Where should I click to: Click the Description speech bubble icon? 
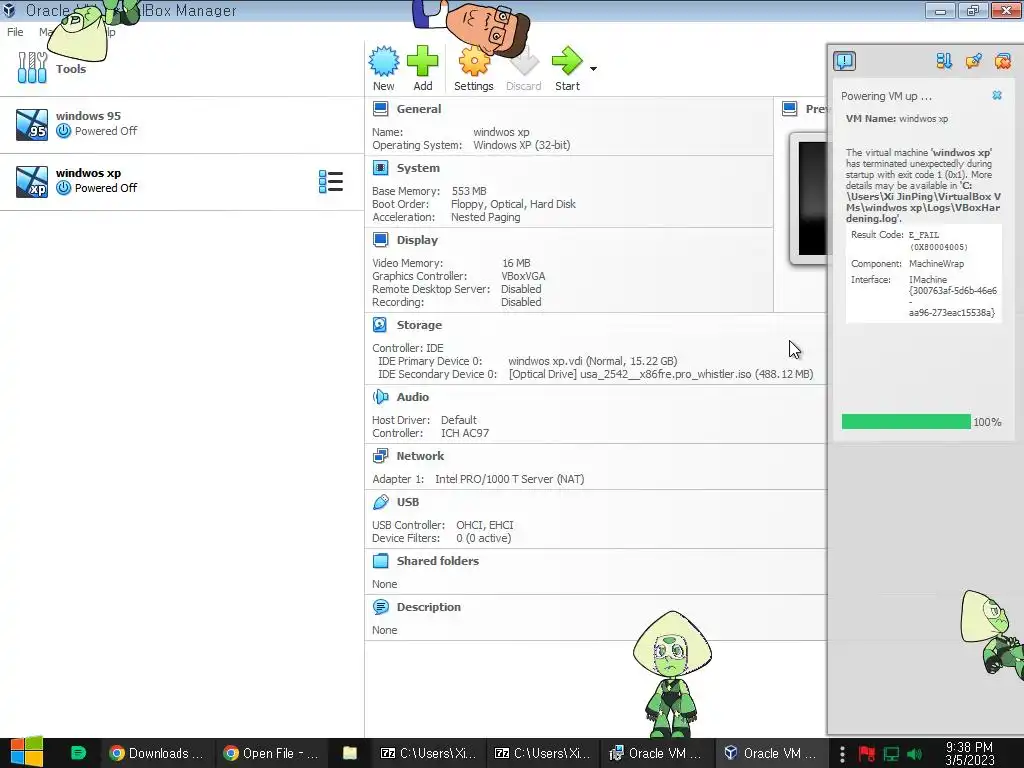click(x=381, y=607)
